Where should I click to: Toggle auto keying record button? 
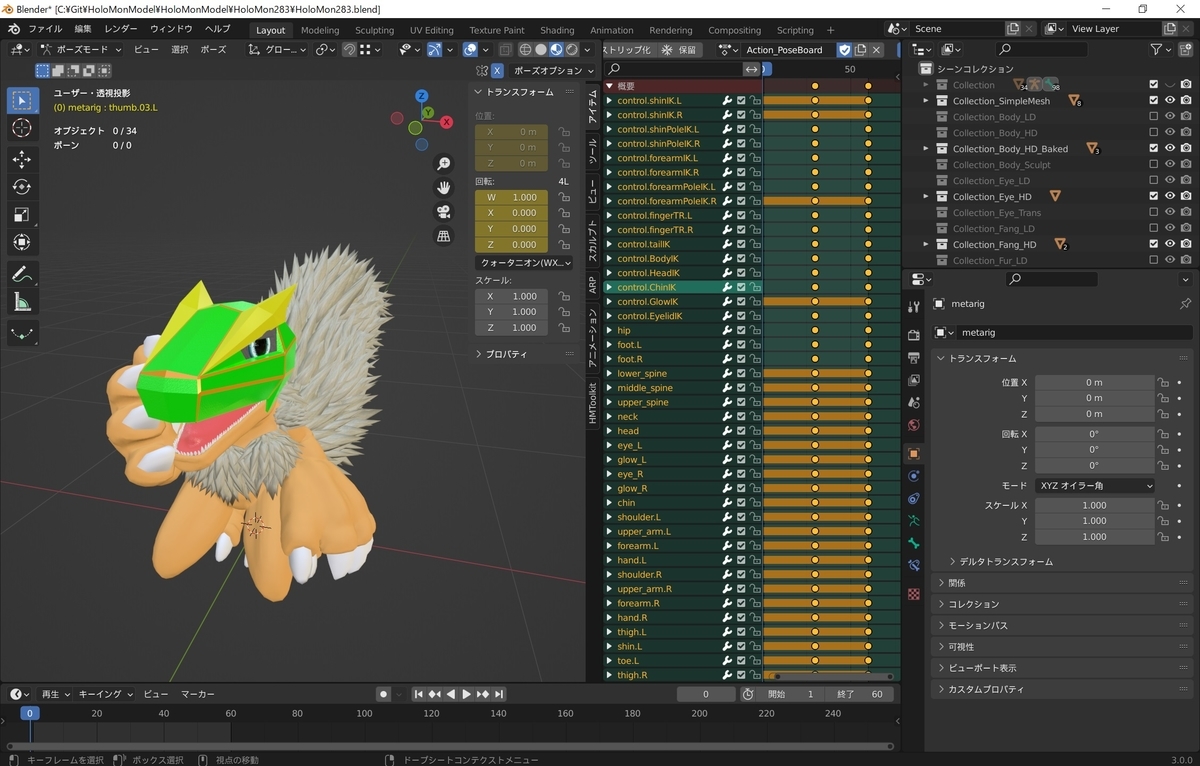pos(383,694)
